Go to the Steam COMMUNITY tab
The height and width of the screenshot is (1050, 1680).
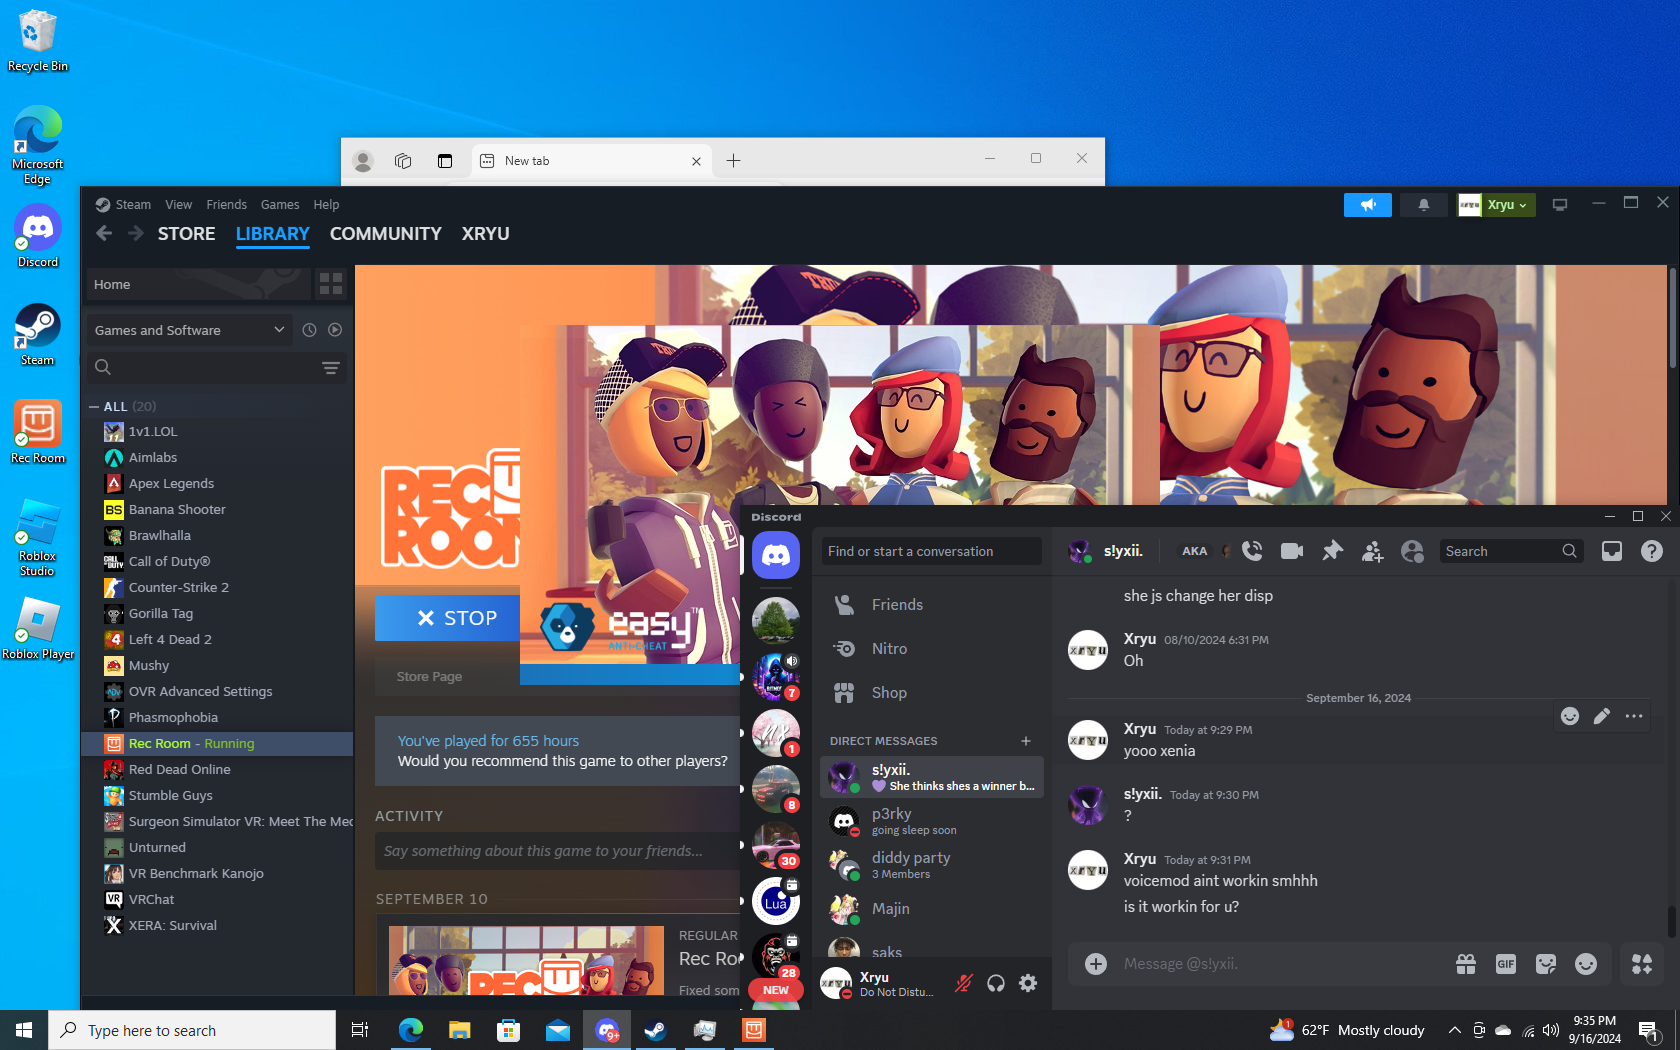(386, 234)
